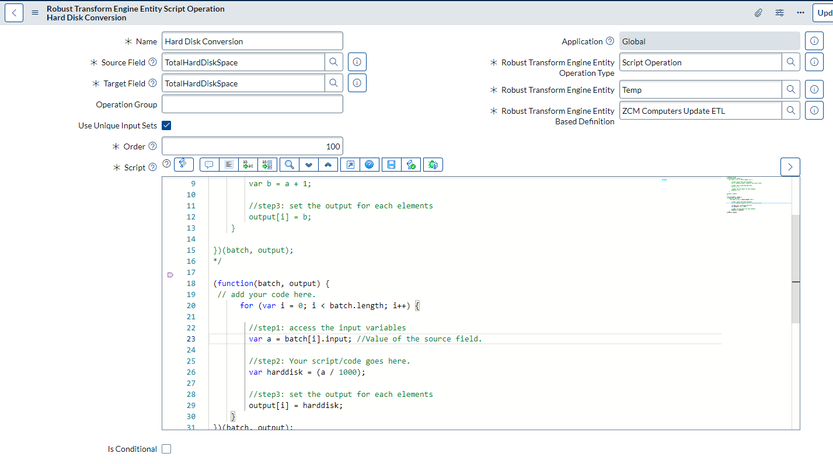Image resolution: width=833 pixels, height=464 pixels.
Task: Click line 26 'var harddisk = (a / 1000);'
Action: pyautogui.click(x=307, y=372)
